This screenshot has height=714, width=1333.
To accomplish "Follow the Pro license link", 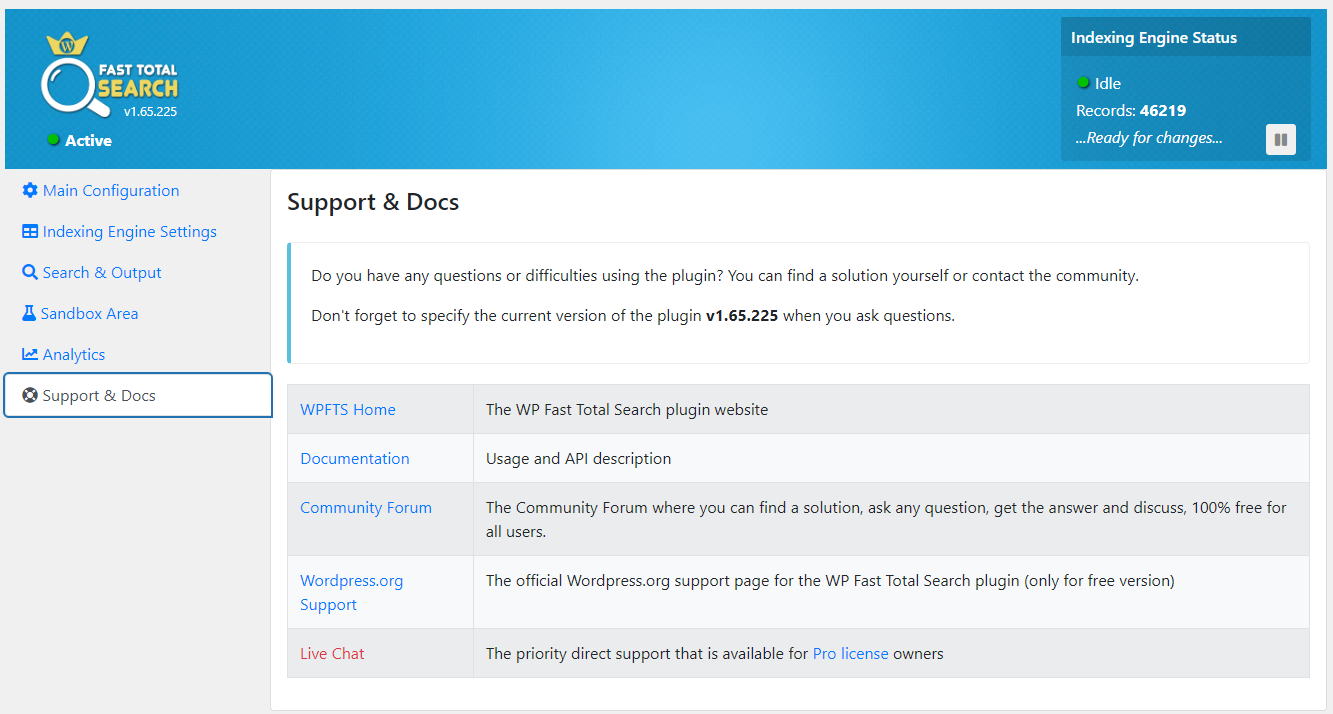I will pyautogui.click(x=850, y=653).
